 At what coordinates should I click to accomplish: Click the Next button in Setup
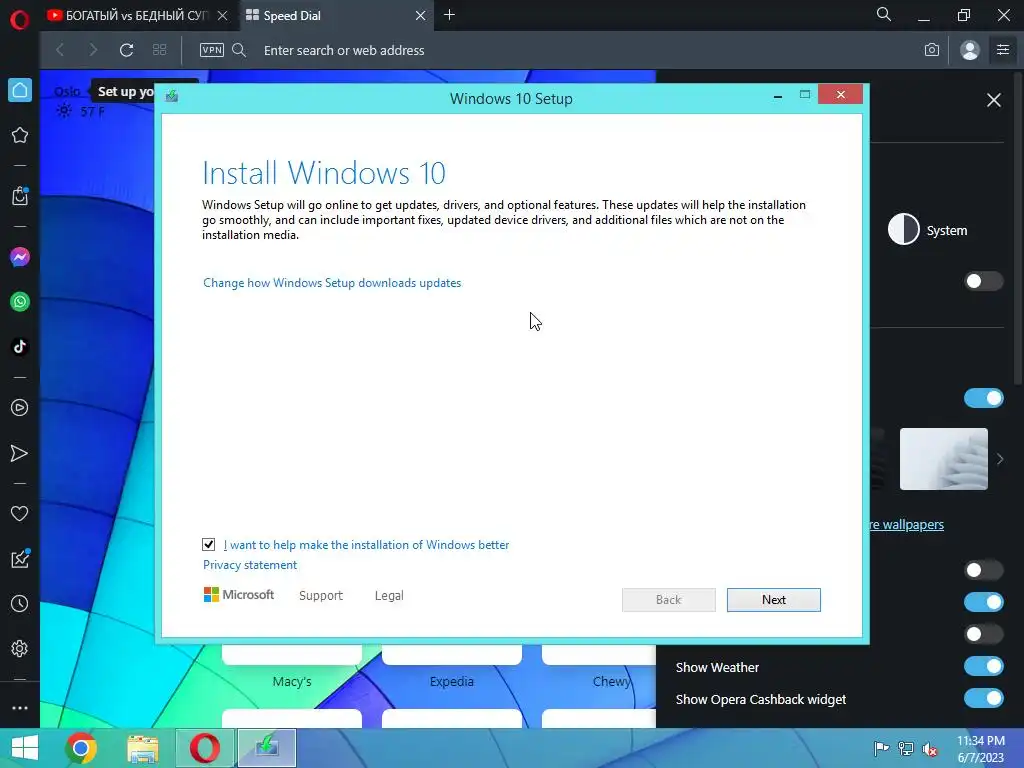click(x=774, y=600)
